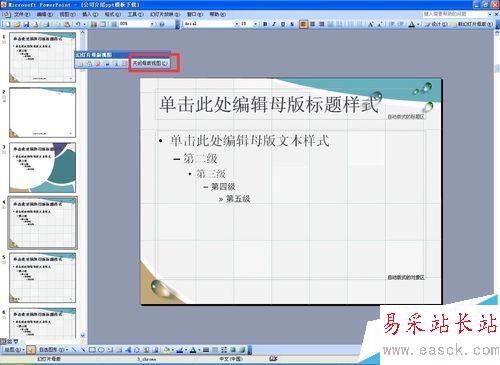Click the Design (设计) toolbar button
This screenshot has height=365, width=500.
[x=437, y=24]
